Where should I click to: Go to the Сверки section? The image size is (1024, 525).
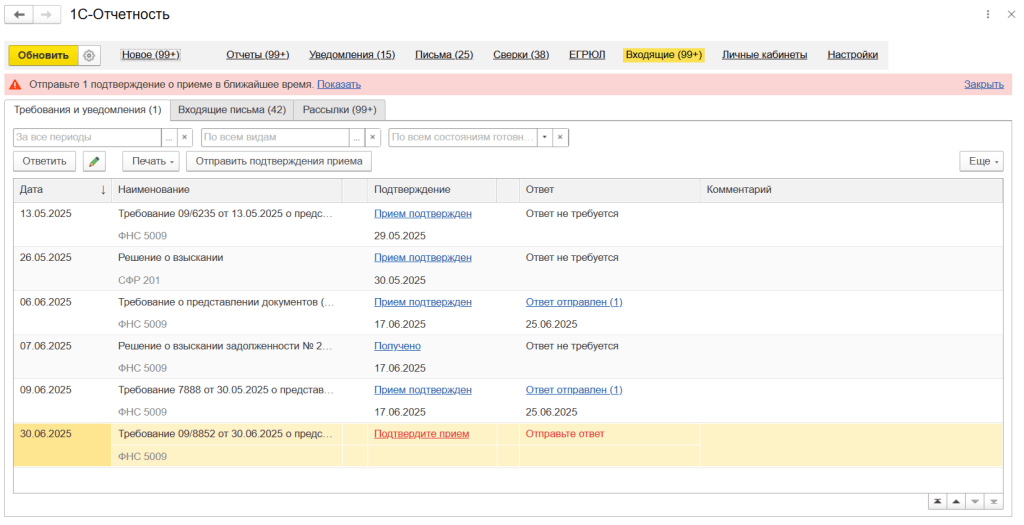tap(521, 55)
